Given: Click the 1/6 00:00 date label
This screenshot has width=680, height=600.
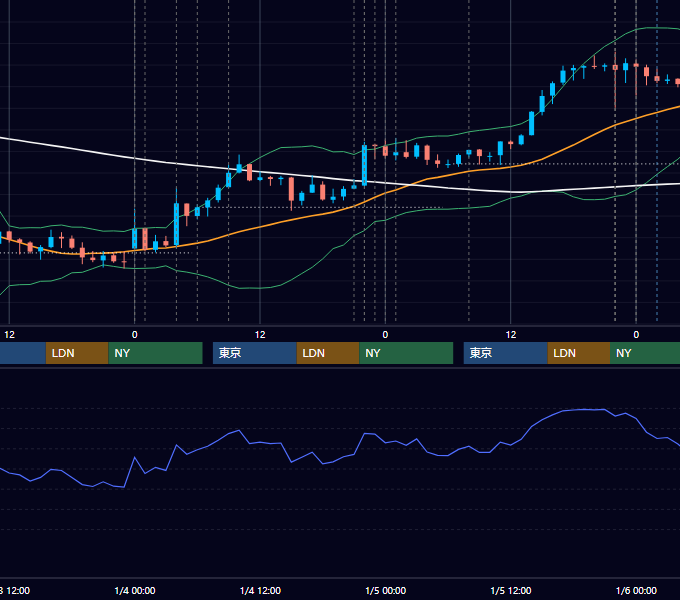Looking at the screenshot, I should (x=636, y=590).
